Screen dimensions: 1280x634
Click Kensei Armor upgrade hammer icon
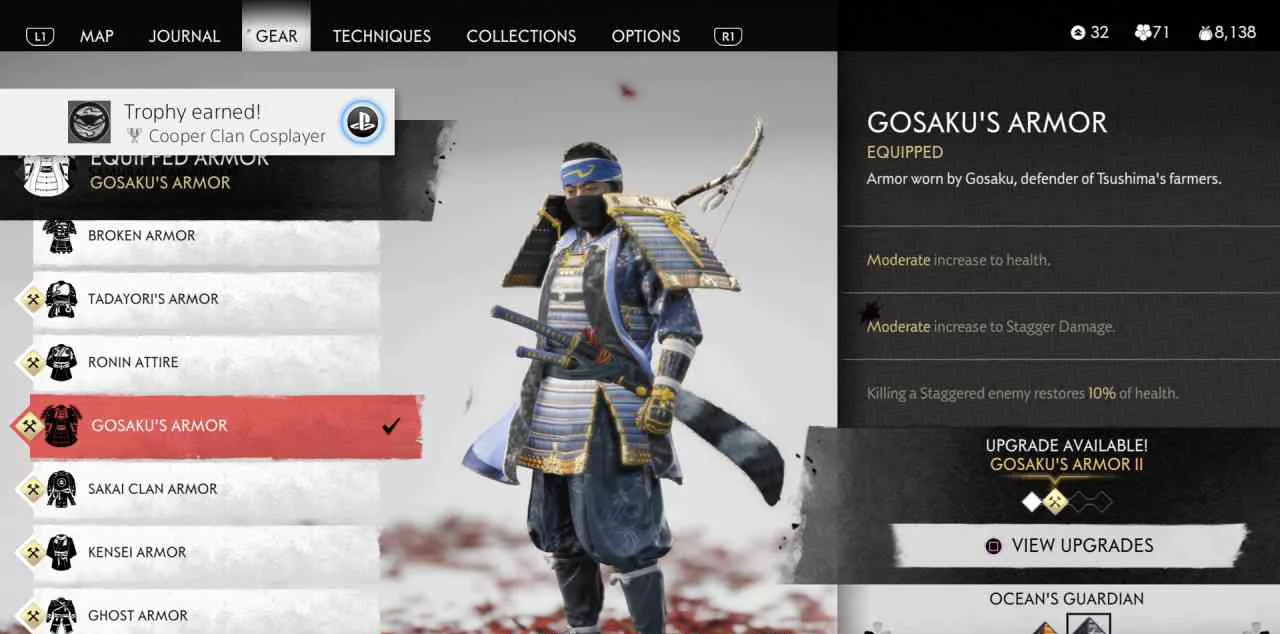pyautogui.click(x=33, y=552)
